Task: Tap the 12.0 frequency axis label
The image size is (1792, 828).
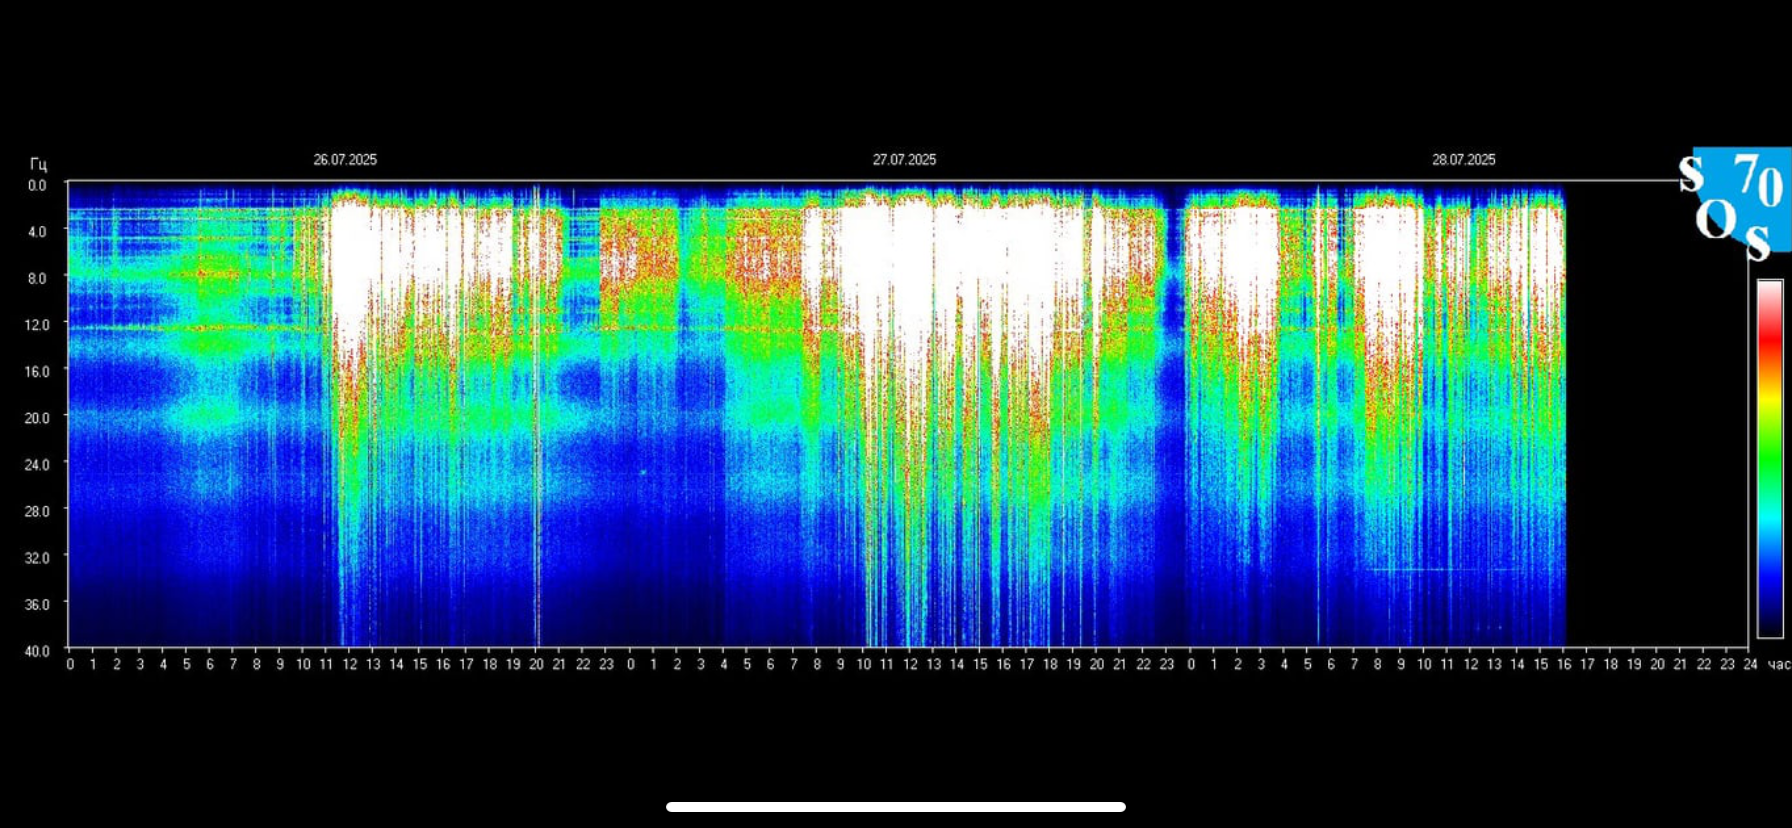Action: [37, 325]
